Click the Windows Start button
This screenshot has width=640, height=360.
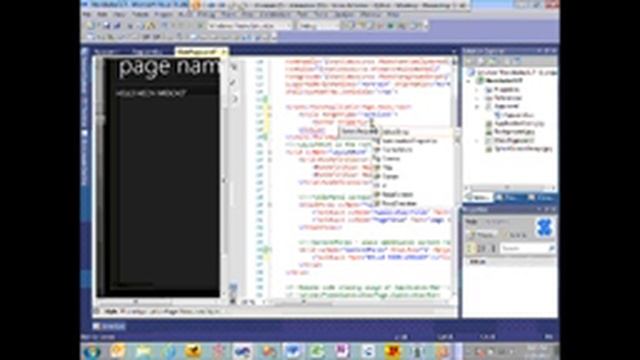tap(92, 351)
